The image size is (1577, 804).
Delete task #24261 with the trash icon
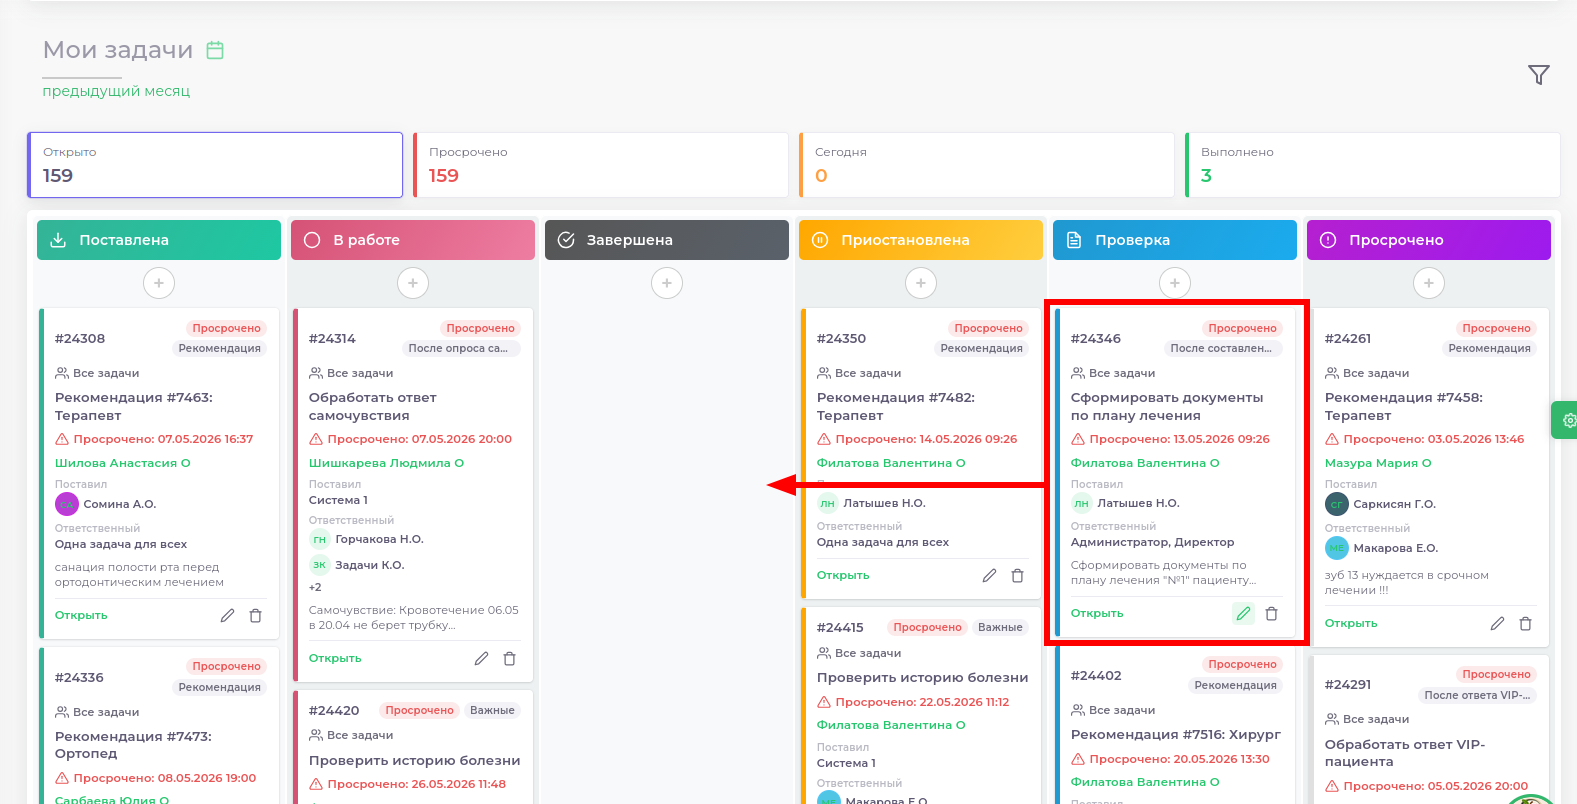pyautogui.click(x=1526, y=624)
